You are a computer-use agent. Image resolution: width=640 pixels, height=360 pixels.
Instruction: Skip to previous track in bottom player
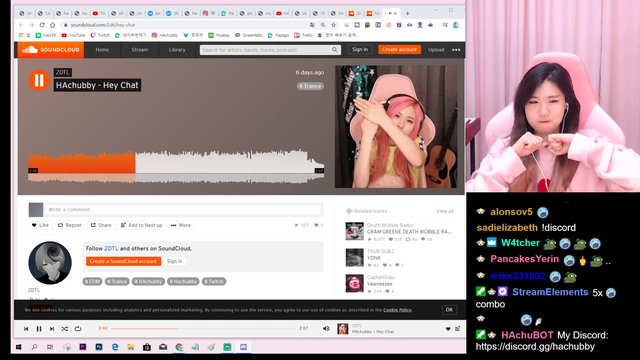(x=26, y=329)
